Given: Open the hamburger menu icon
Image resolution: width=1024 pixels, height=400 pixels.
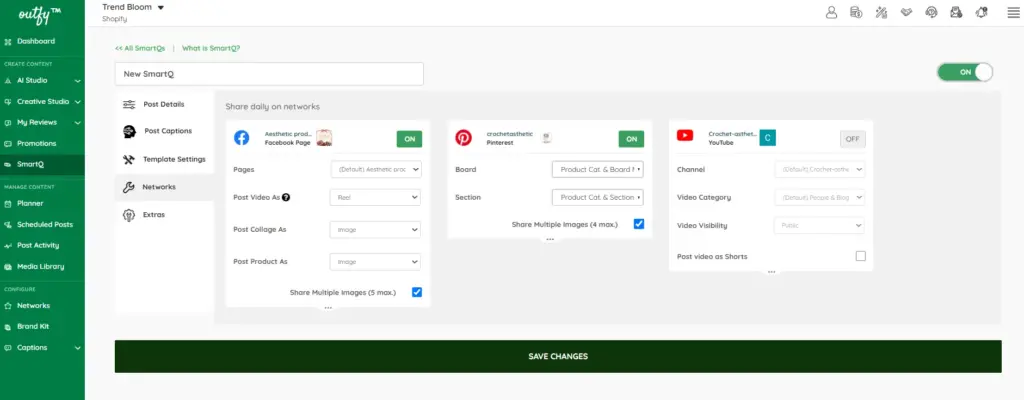Looking at the screenshot, I should click(x=1013, y=12).
